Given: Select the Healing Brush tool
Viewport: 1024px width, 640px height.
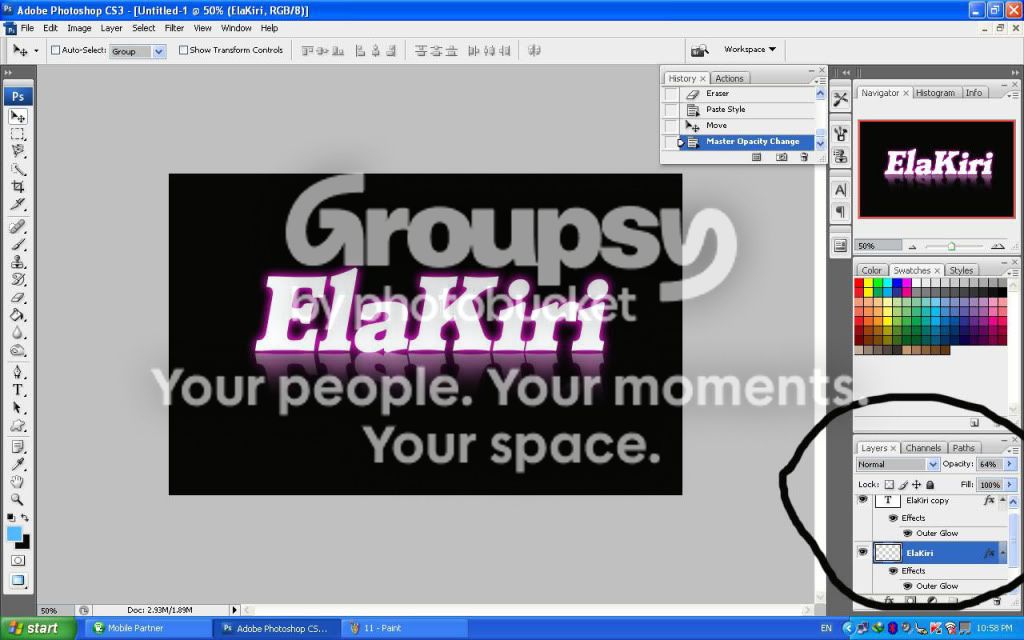Looking at the screenshot, I should (18, 227).
